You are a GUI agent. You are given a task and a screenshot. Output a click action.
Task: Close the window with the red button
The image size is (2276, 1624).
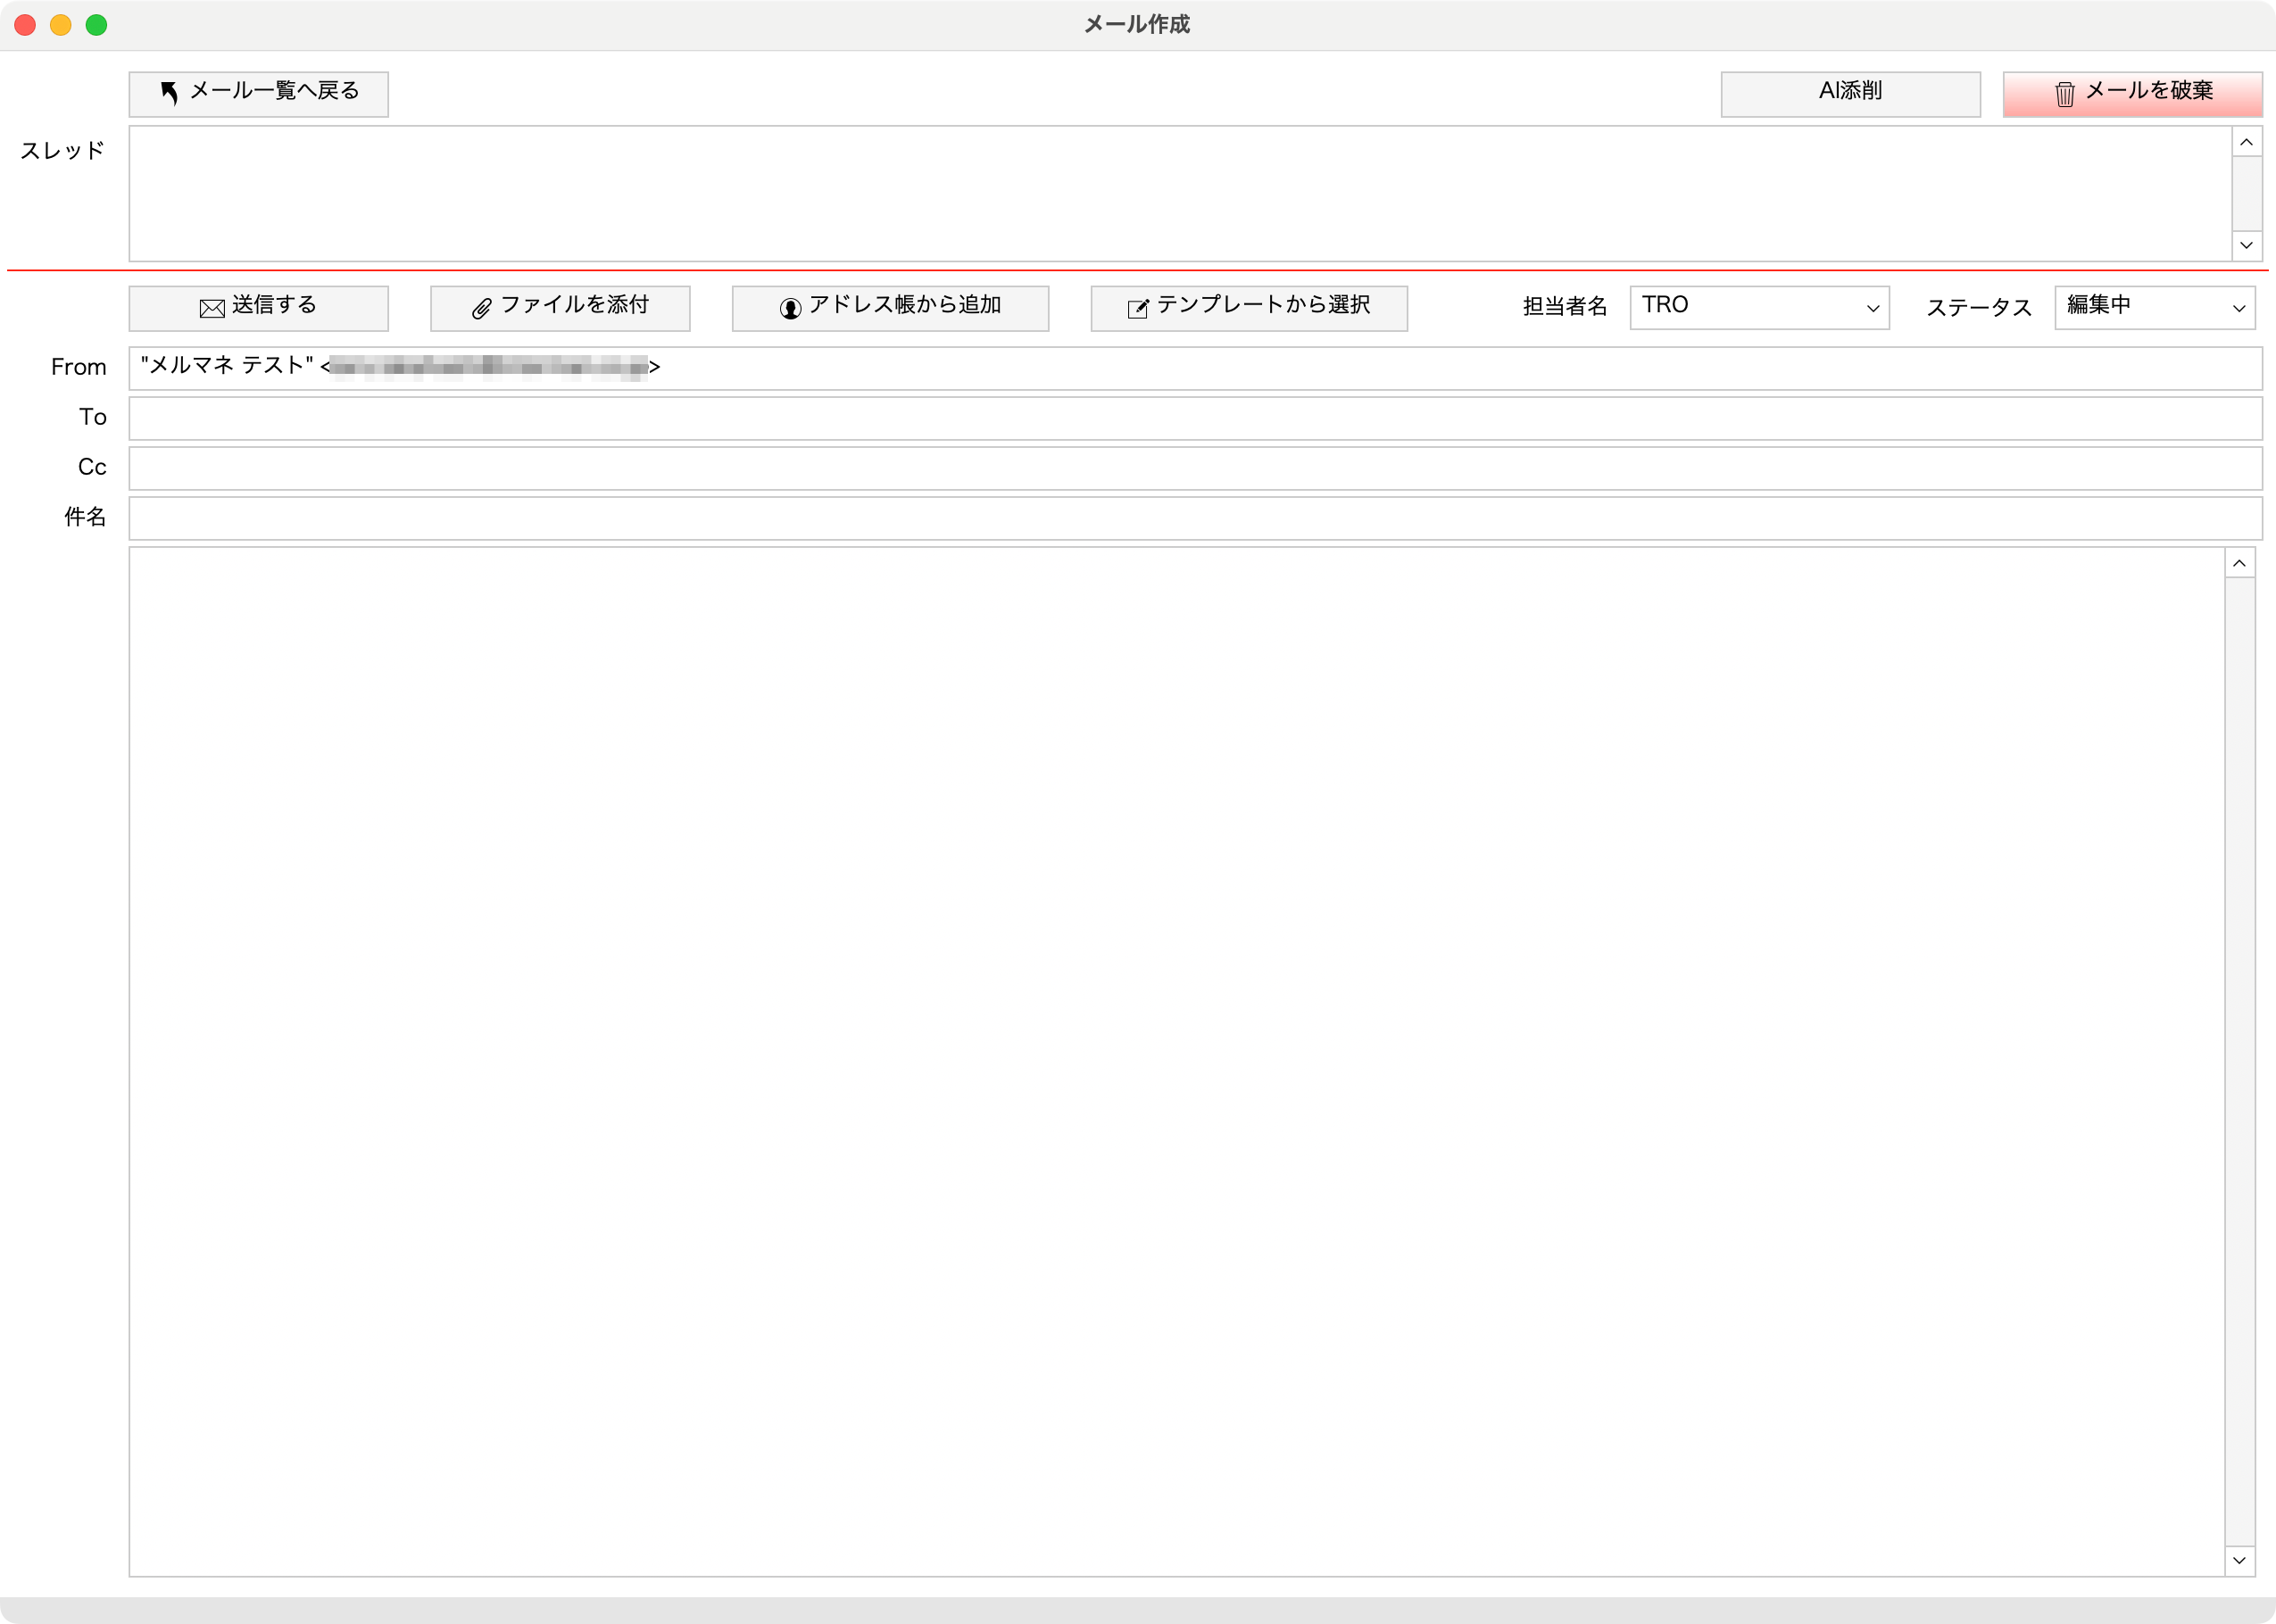[25, 24]
